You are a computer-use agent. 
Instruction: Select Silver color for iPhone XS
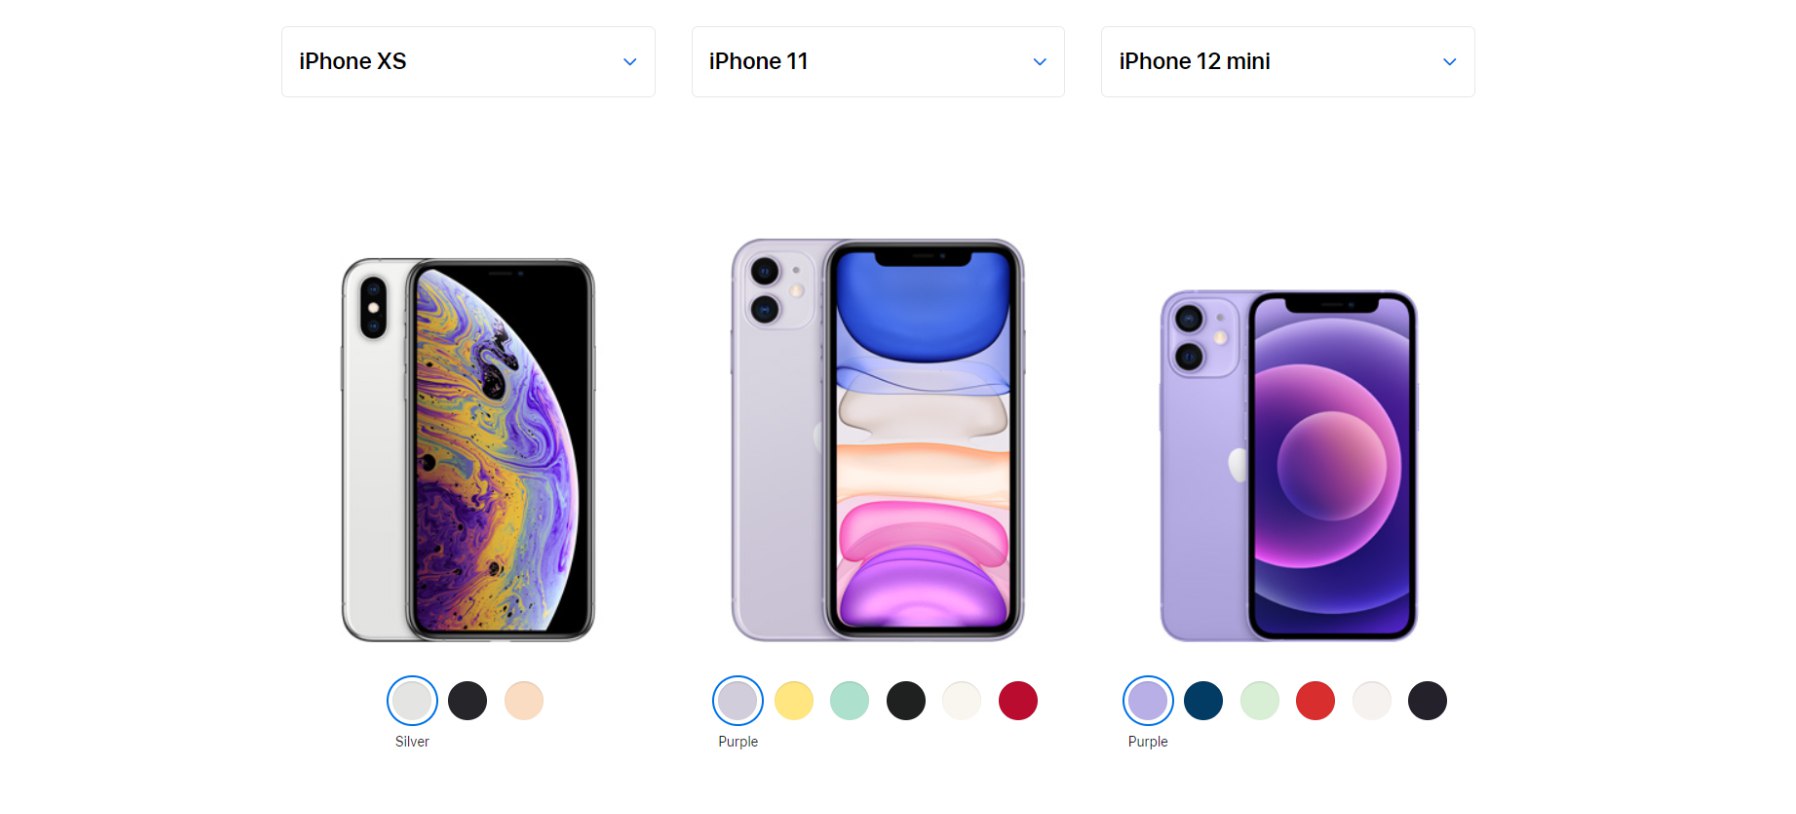click(412, 701)
